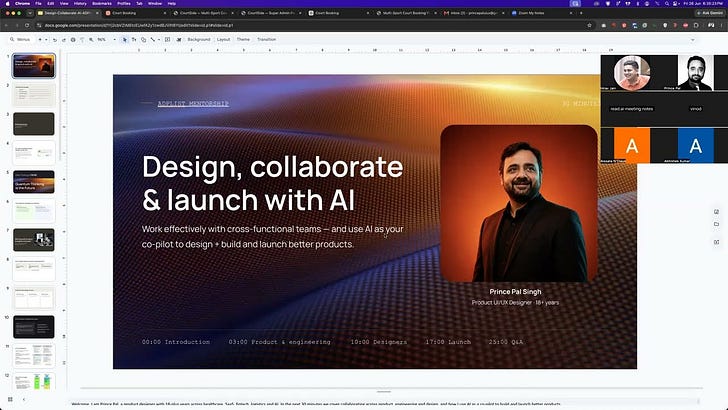Viewport: 728px width, 410px height.
Task: Reload the page with Chrome refresh icon
Action: coord(27,25)
